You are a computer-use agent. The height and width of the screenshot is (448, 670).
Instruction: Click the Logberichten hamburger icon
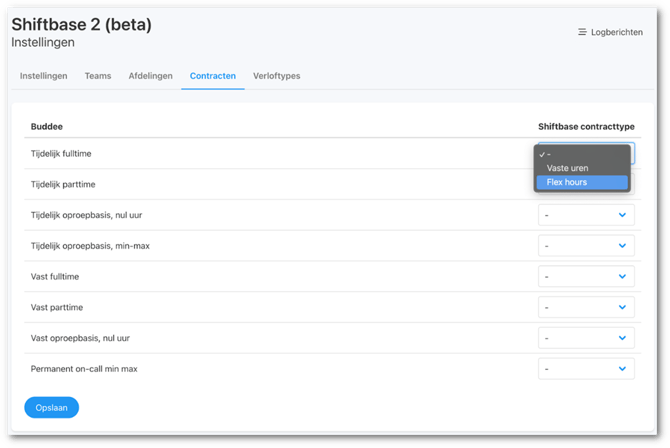point(582,33)
